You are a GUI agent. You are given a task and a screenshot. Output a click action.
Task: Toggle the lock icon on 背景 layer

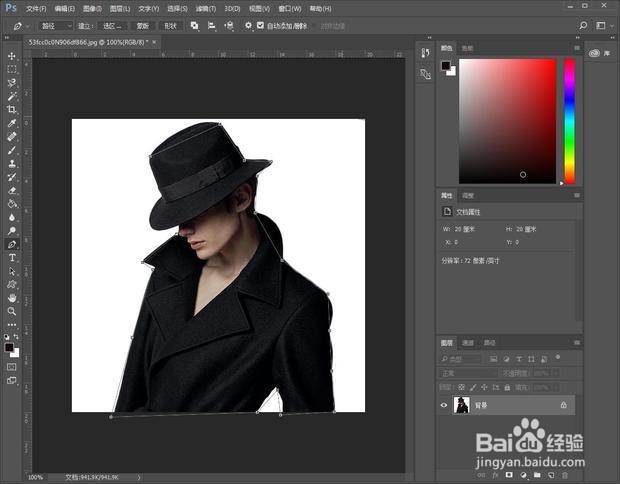coord(564,405)
